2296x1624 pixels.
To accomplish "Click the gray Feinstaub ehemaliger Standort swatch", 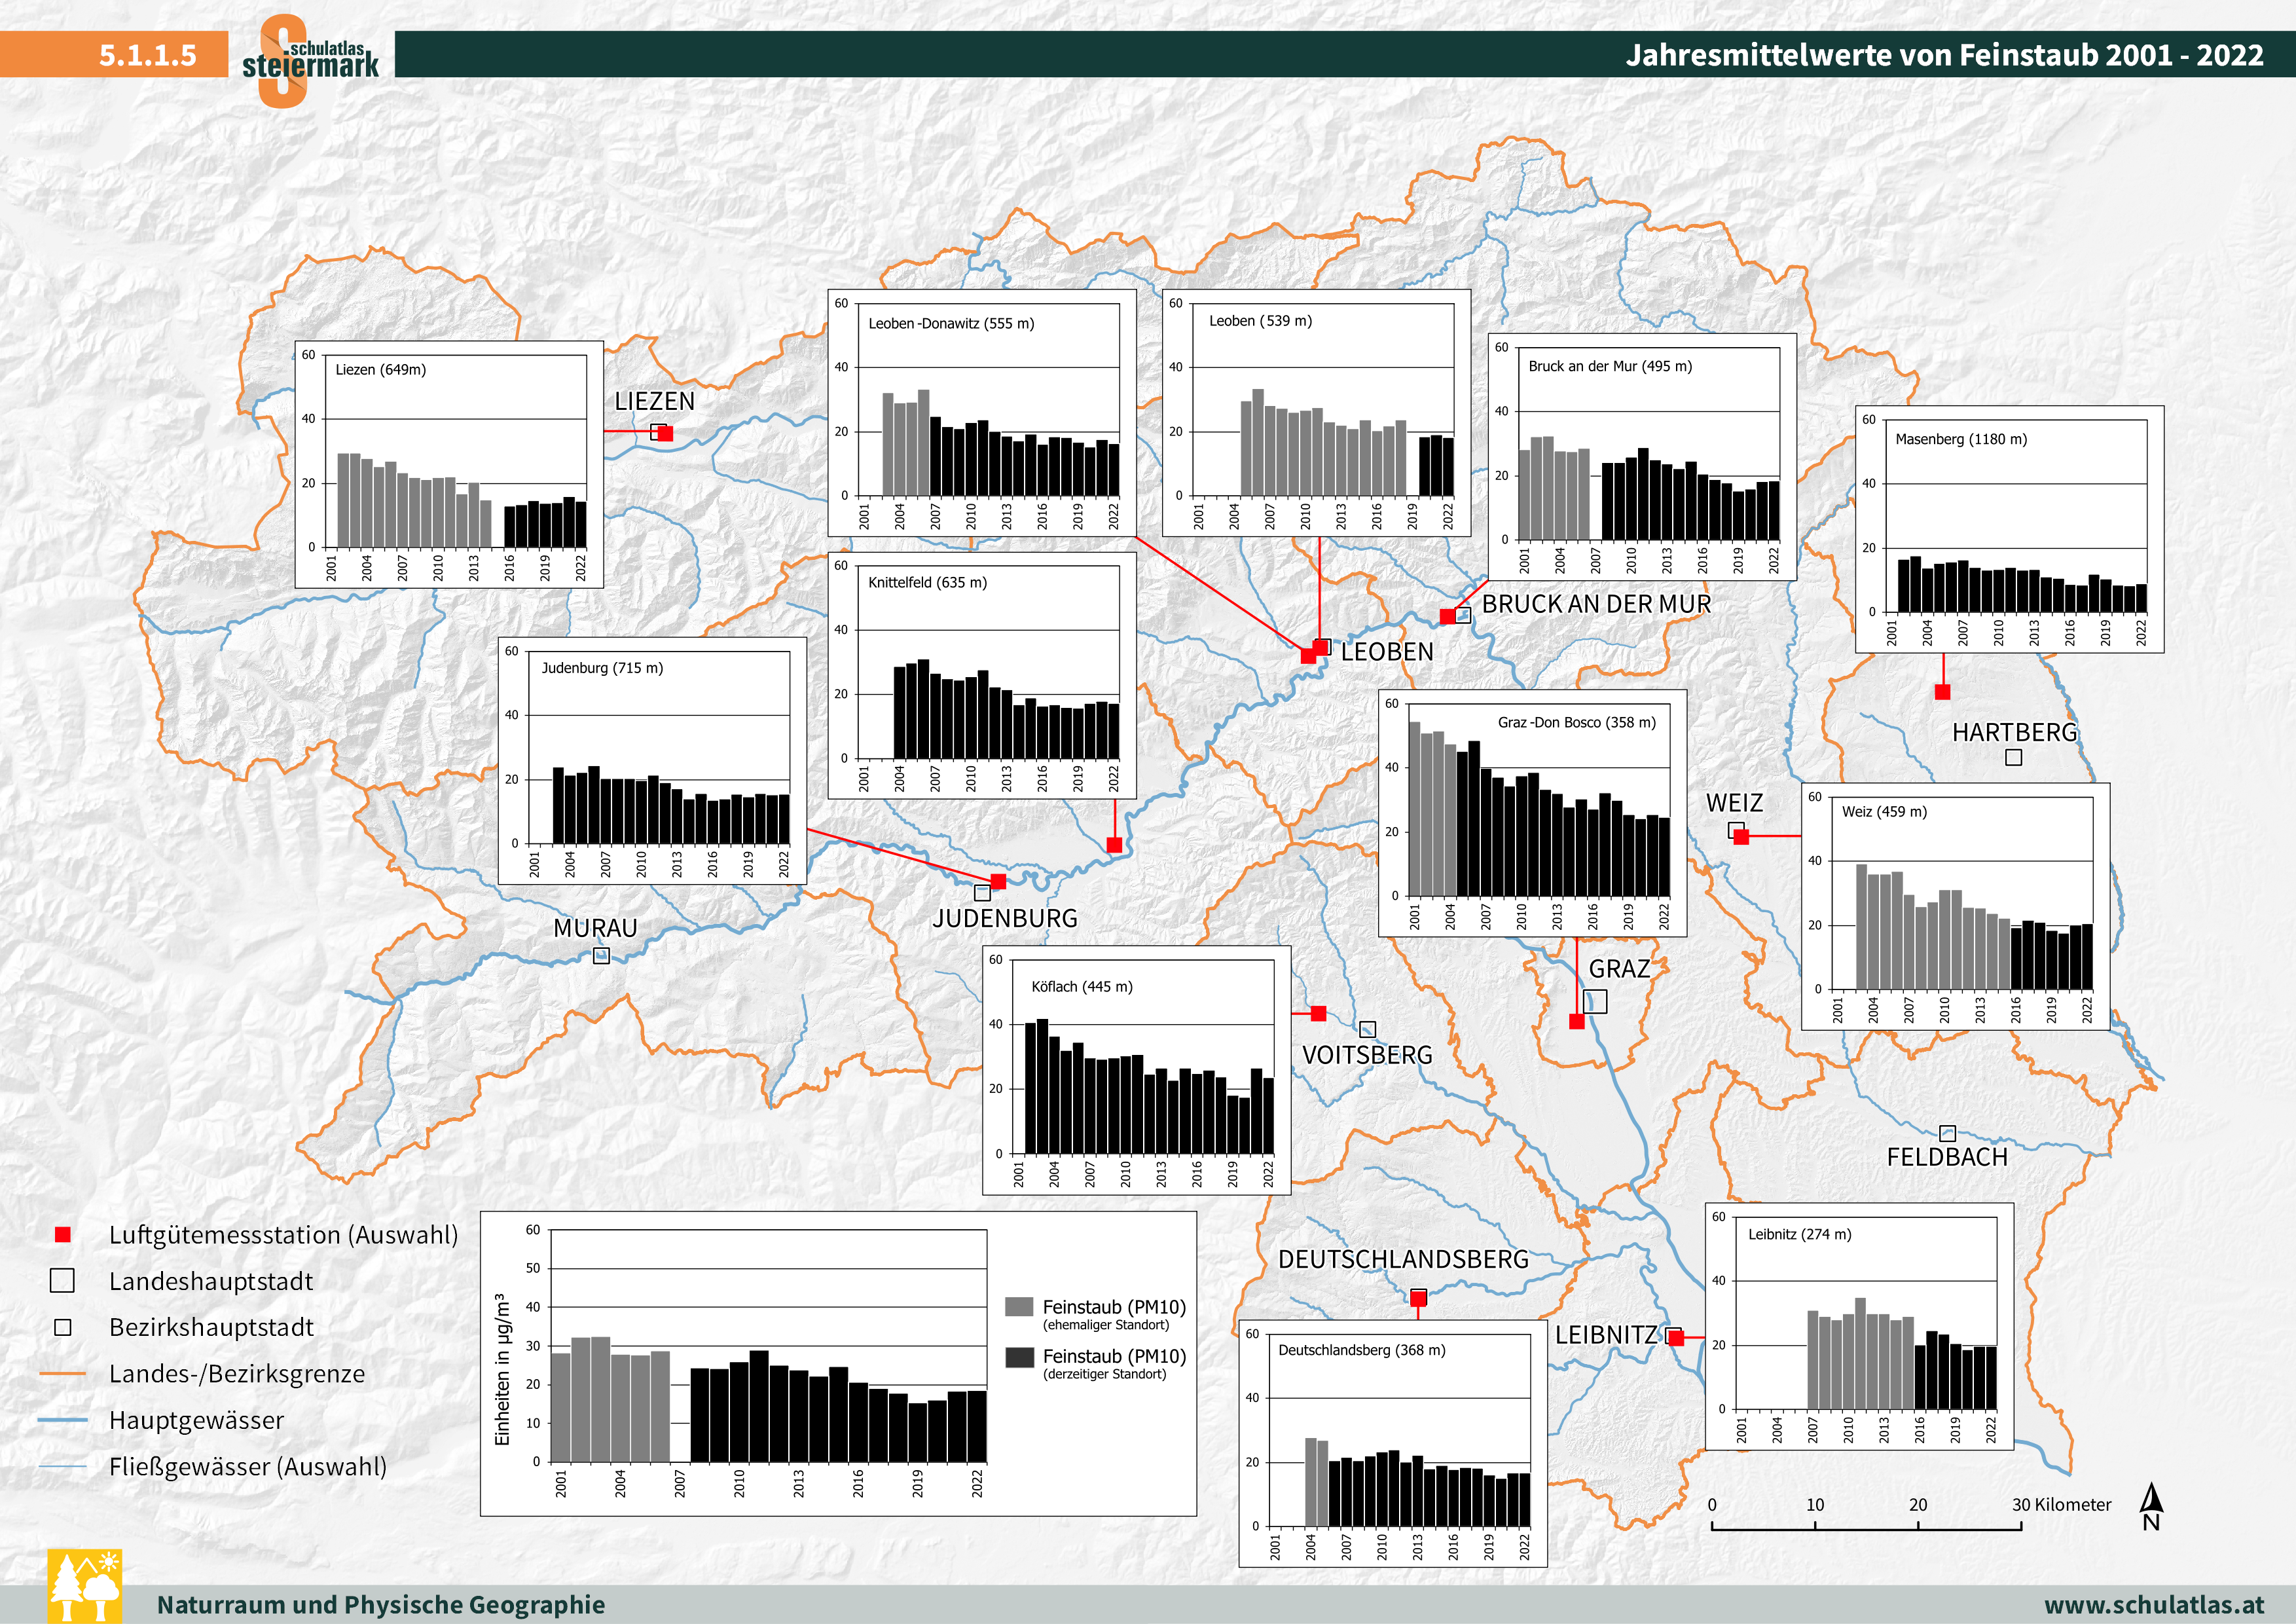I will pyautogui.click(x=1019, y=1307).
